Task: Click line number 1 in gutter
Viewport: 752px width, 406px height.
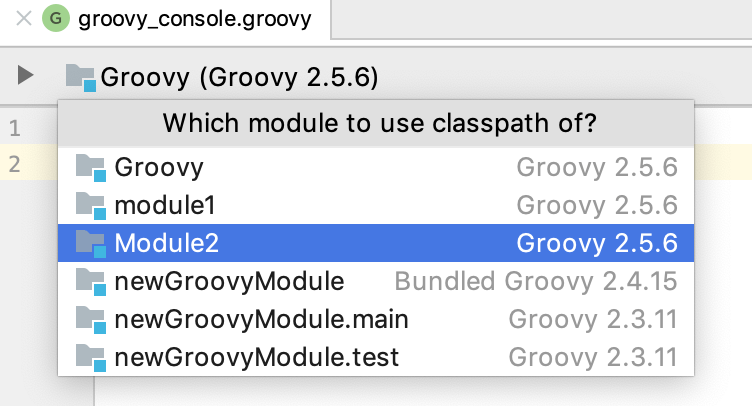Action: coord(14,128)
